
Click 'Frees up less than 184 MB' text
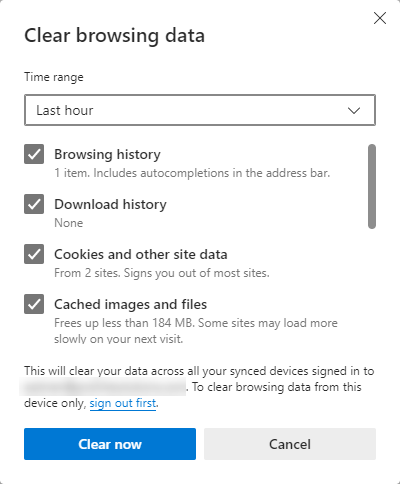click(196, 331)
